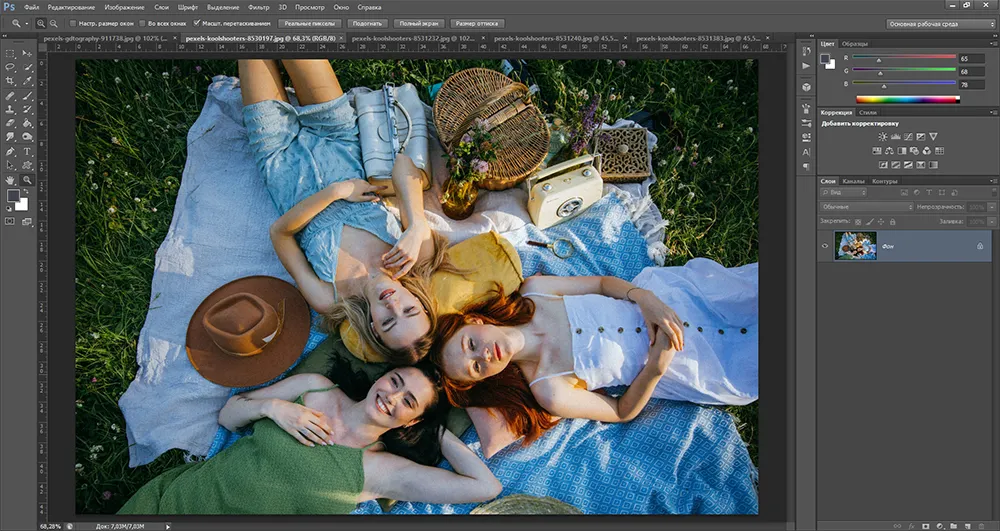Screen dimensions: 1000x531
Task: Click the Фон layer thumbnail
Action: point(855,246)
